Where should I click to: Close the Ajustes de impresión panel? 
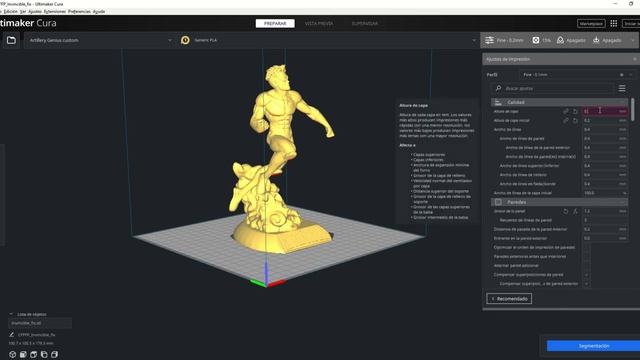[x=635, y=59]
